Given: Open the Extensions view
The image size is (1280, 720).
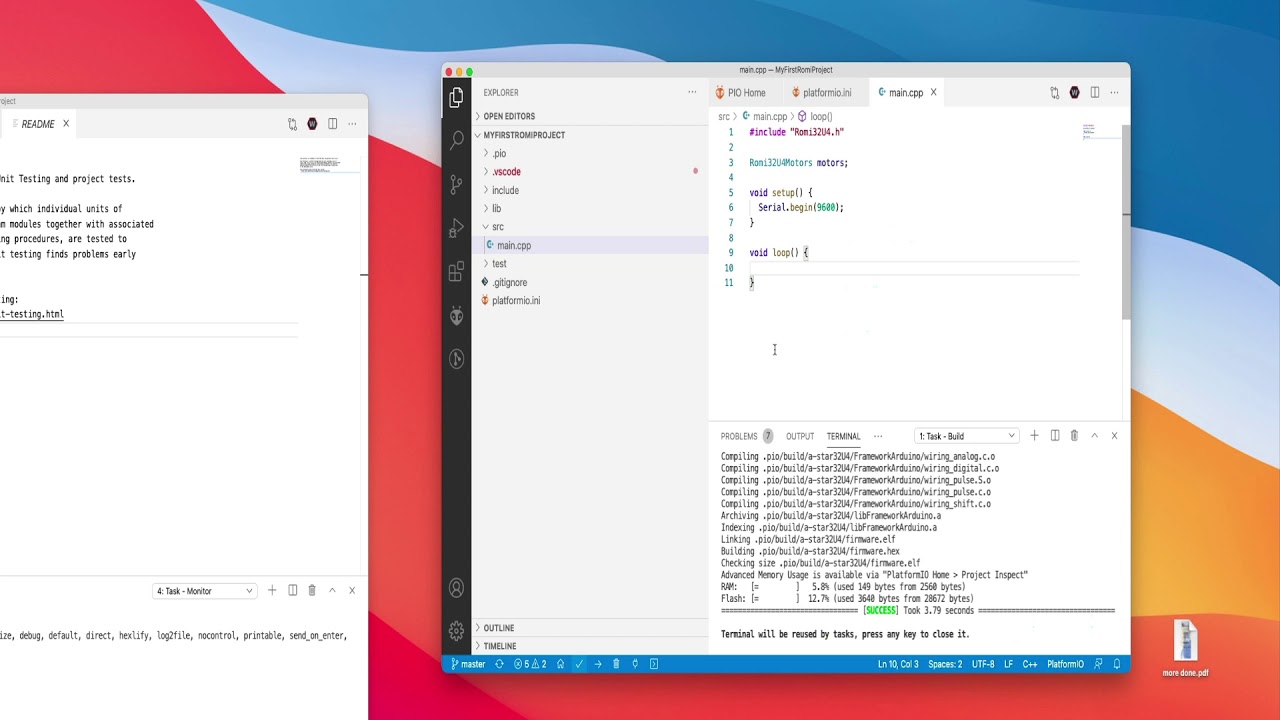Looking at the screenshot, I should pos(457,272).
